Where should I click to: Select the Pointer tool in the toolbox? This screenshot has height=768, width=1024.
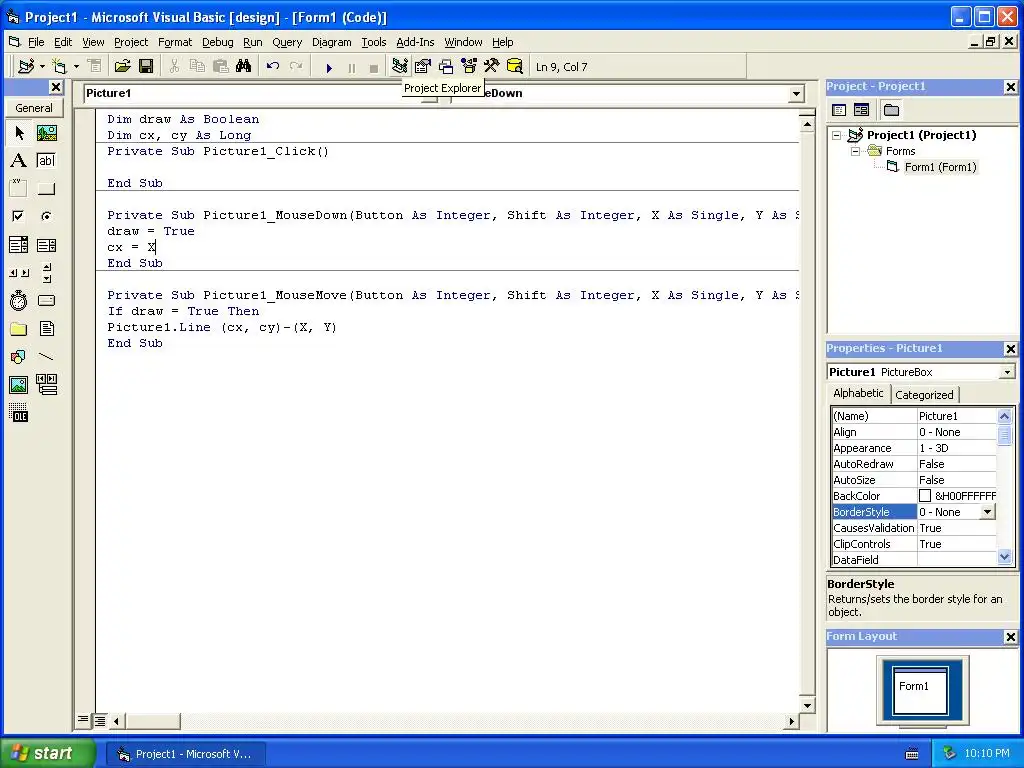pyautogui.click(x=19, y=133)
